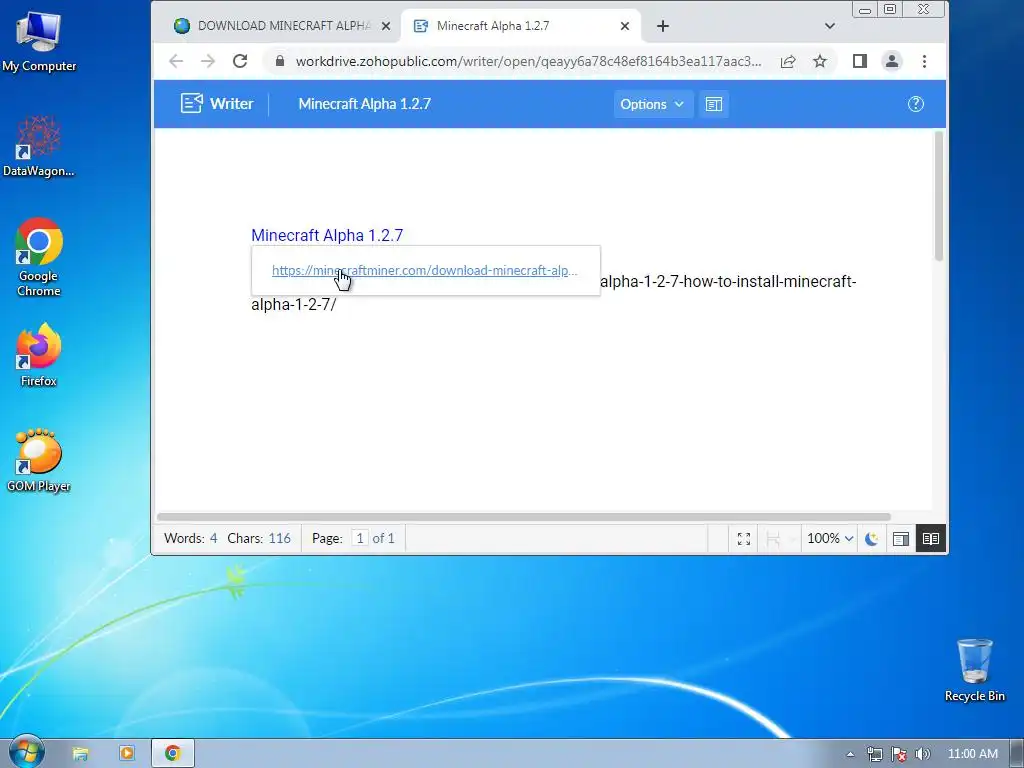Open DataWagon desktop shortcut
The image size is (1024, 768).
(x=39, y=146)
